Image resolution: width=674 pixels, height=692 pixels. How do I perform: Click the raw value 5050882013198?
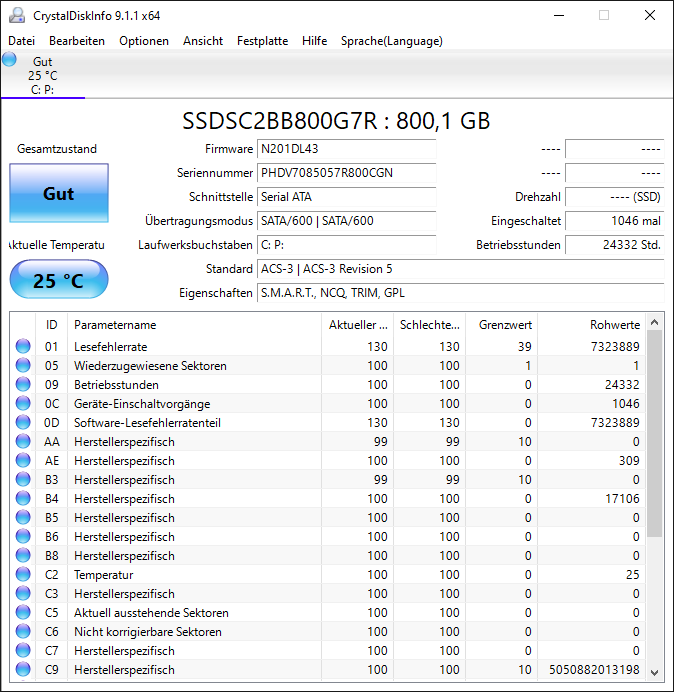tap(594, 669)
